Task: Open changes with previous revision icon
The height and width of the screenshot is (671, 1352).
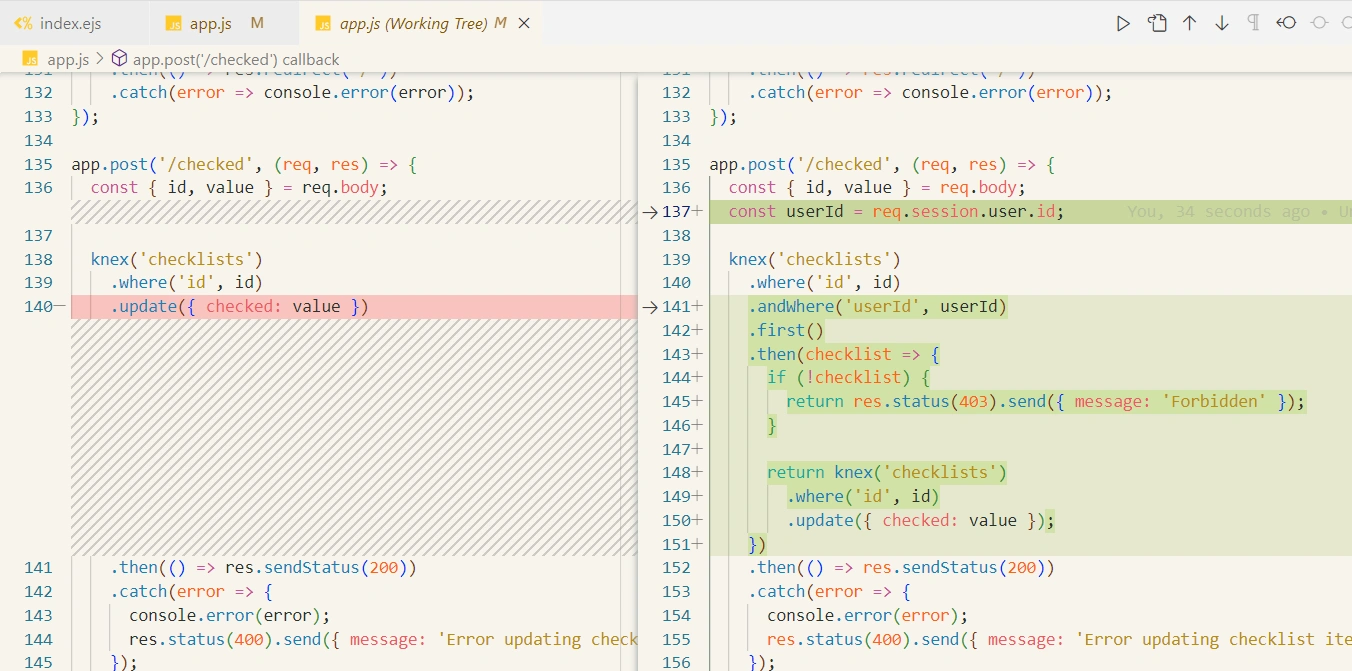Action: [x=1286, y=23]
